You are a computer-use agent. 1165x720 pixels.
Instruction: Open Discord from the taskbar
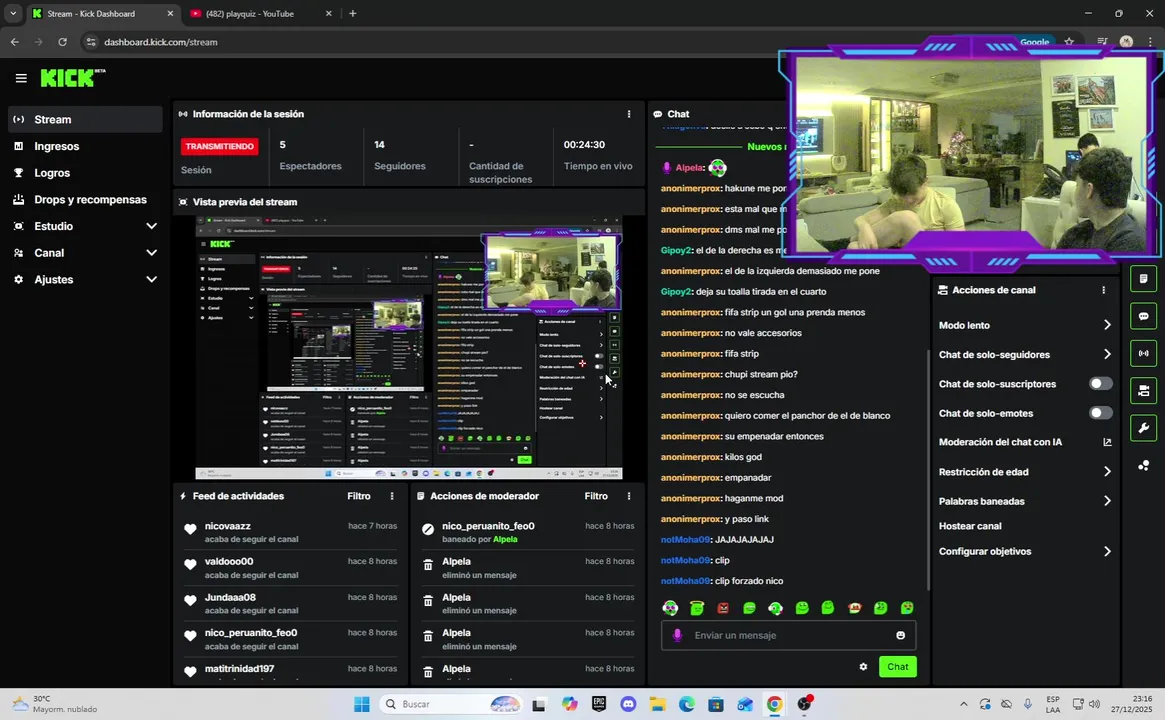(628, 704)
